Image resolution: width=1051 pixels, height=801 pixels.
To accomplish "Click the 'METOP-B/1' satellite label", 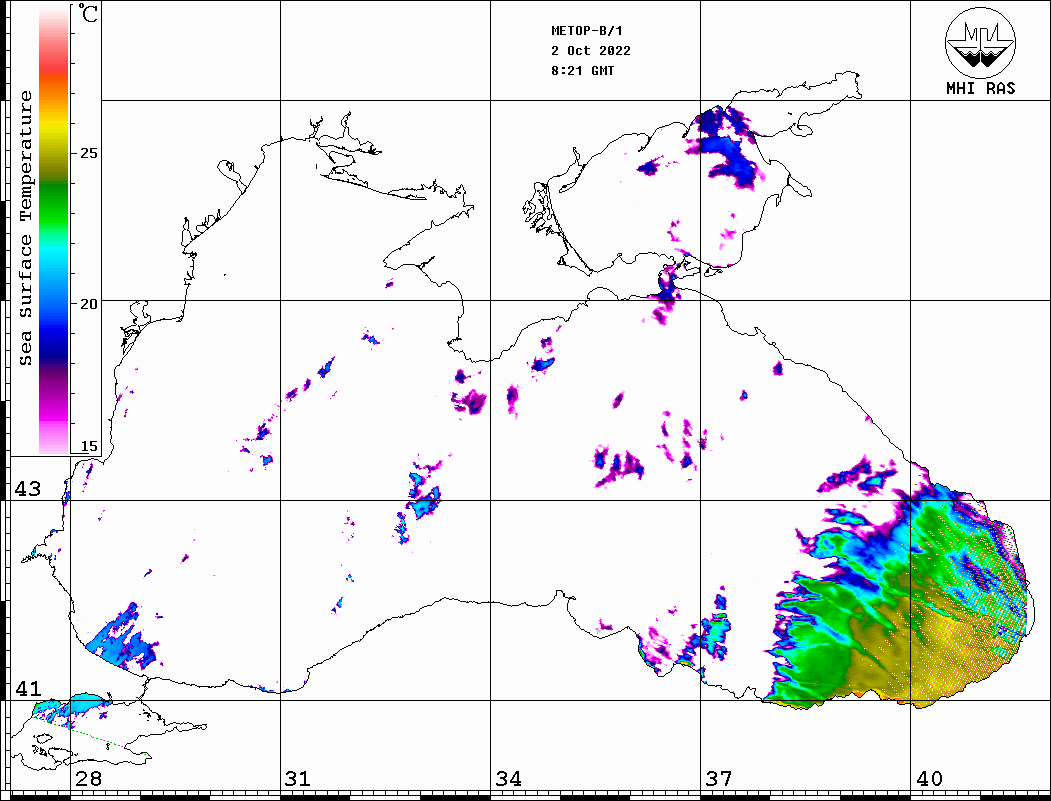I will (586, 31).
